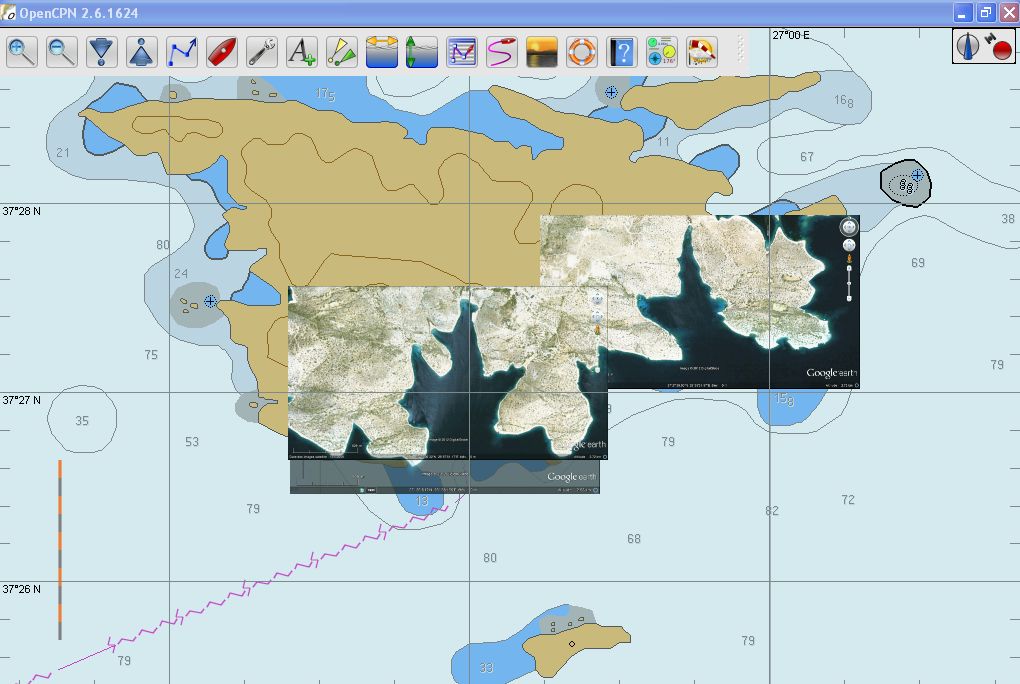1020x684 pixels.
Task: Minimize the OpenCPN window
Action: click(x=963, y=12)
